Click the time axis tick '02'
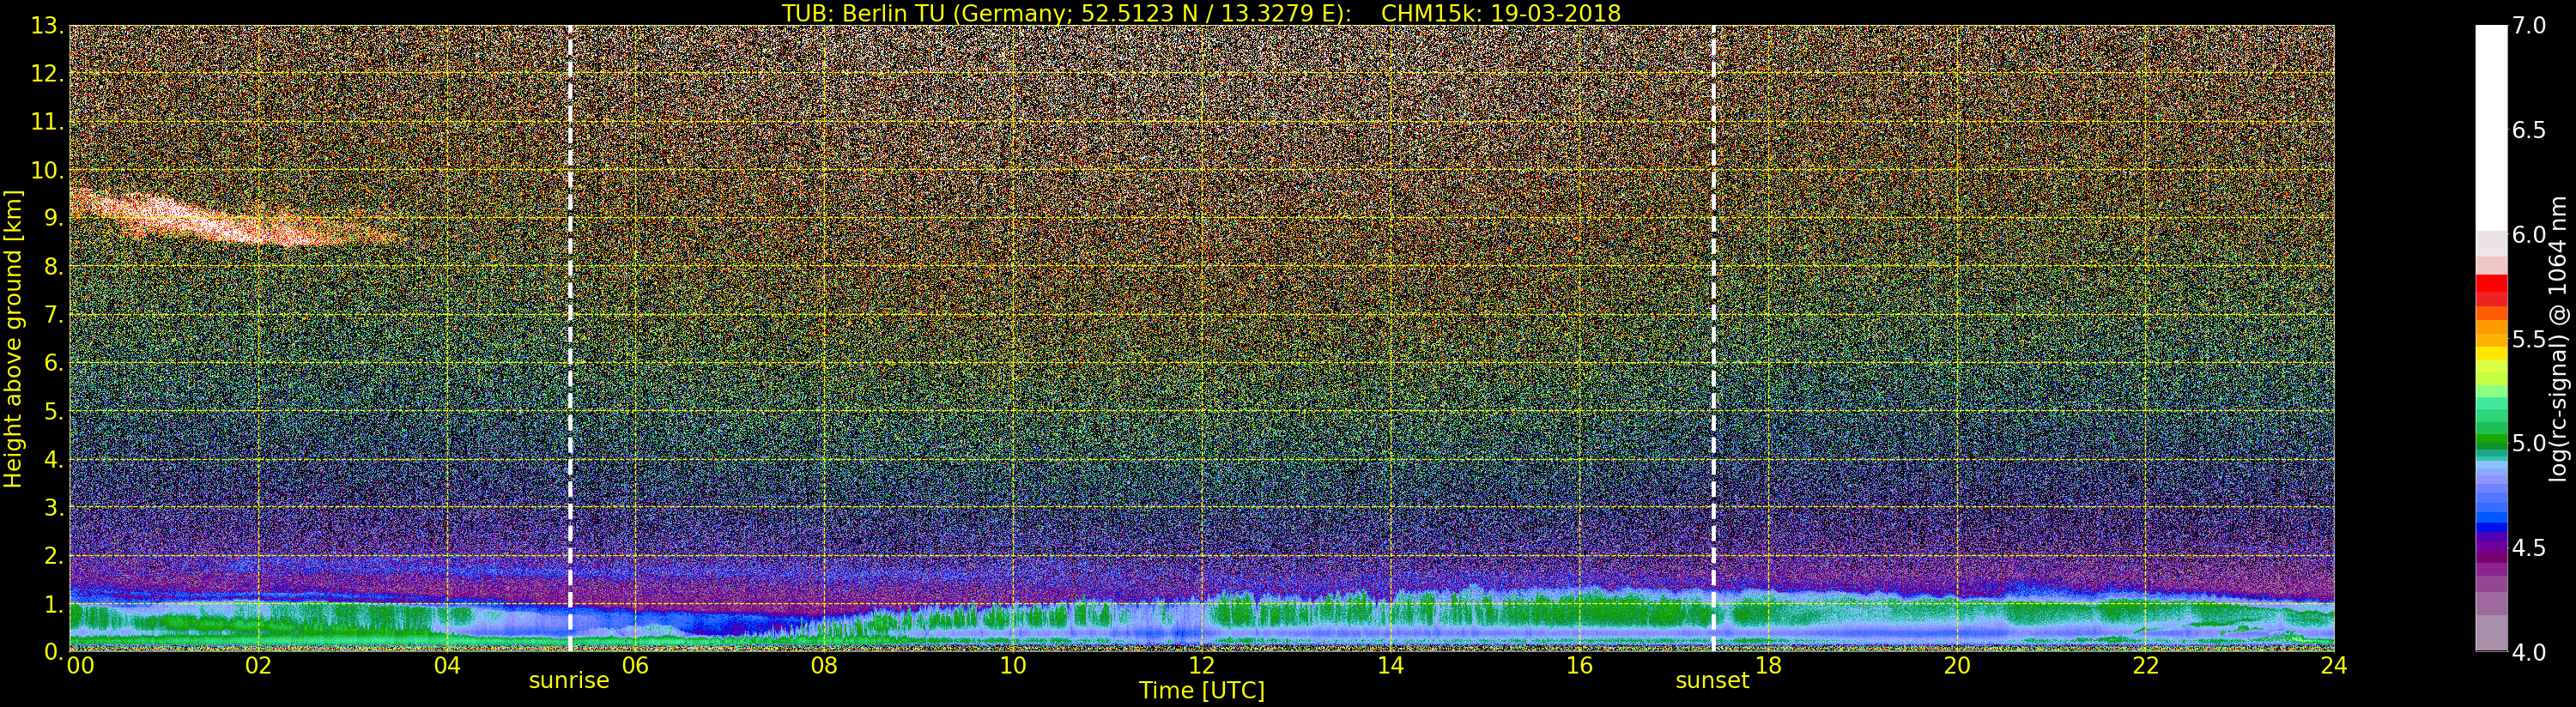Screen dimensions: 2576x707 [258, 665]
